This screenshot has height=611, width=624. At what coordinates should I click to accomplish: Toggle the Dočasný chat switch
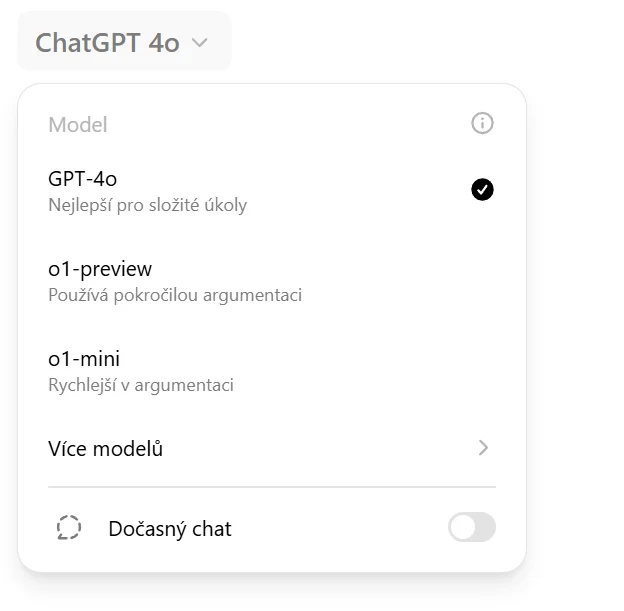click(472, 527)
